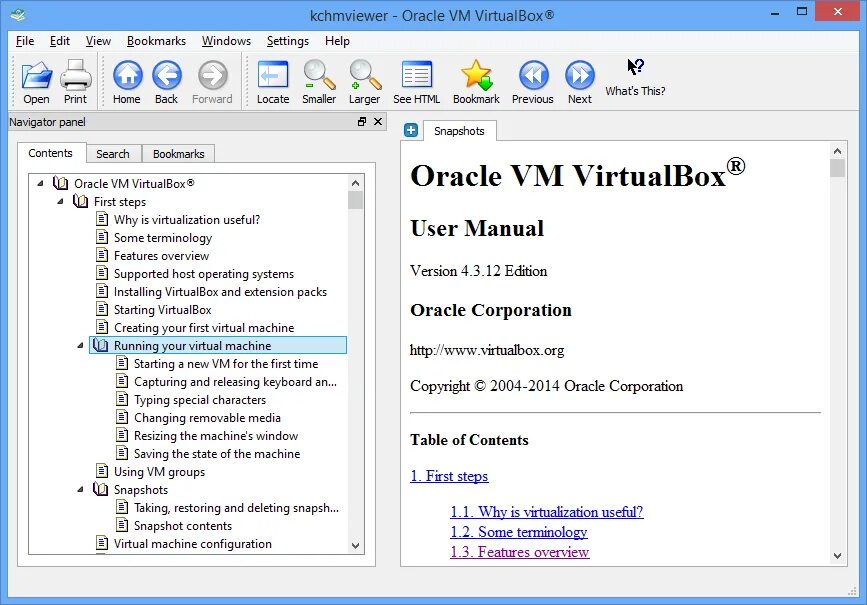
Task: Add a Bookmark with star icon
Action: tap(476, 75)
